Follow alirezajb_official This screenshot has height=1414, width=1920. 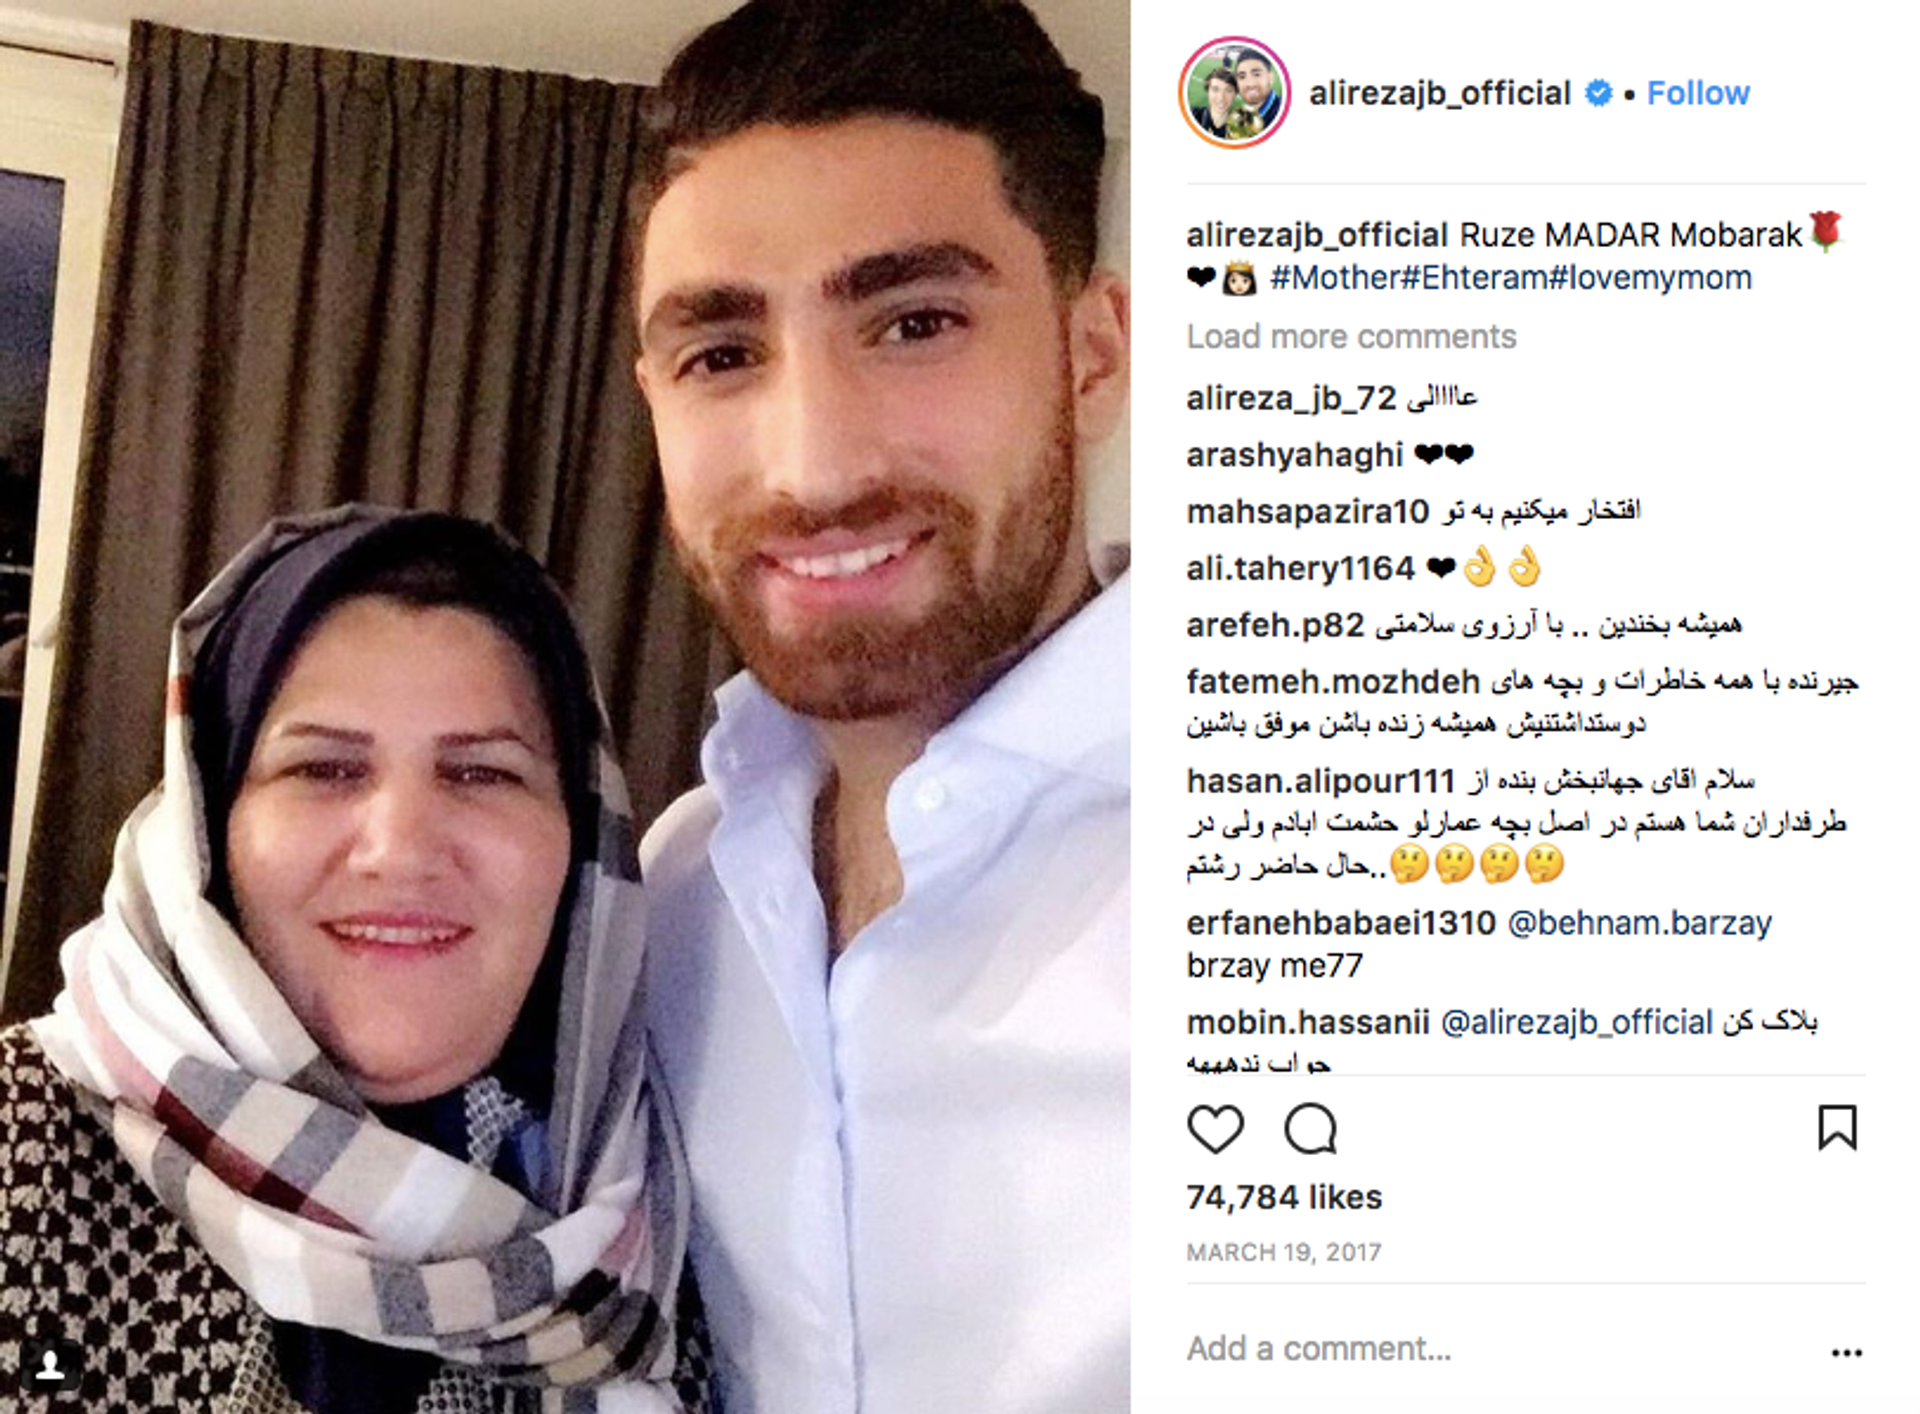(1698, 93)
